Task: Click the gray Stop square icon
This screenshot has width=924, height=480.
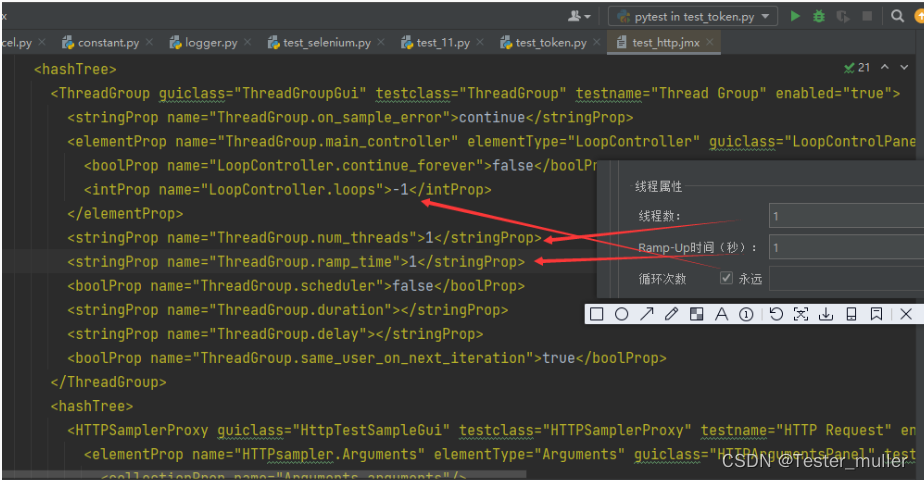Action: (867, 16)
